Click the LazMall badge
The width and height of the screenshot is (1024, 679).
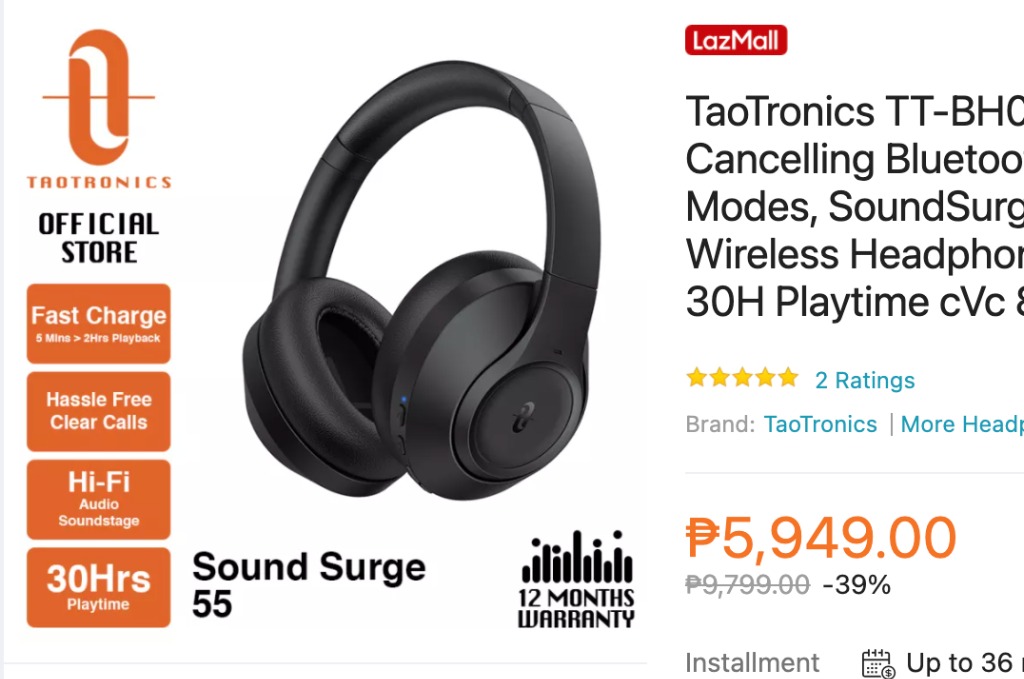(736, 40)
